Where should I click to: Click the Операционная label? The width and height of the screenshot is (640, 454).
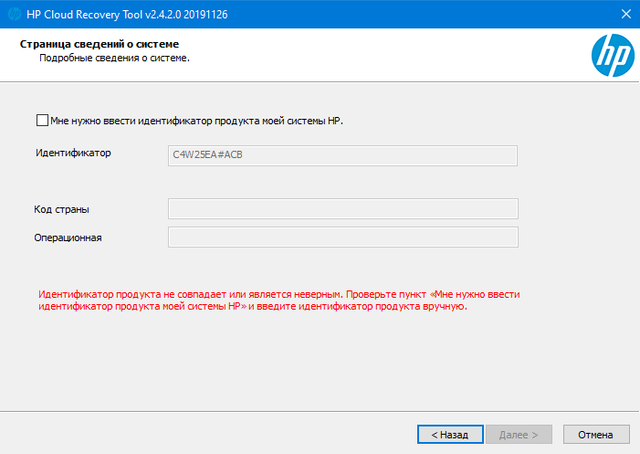(68, 238)
